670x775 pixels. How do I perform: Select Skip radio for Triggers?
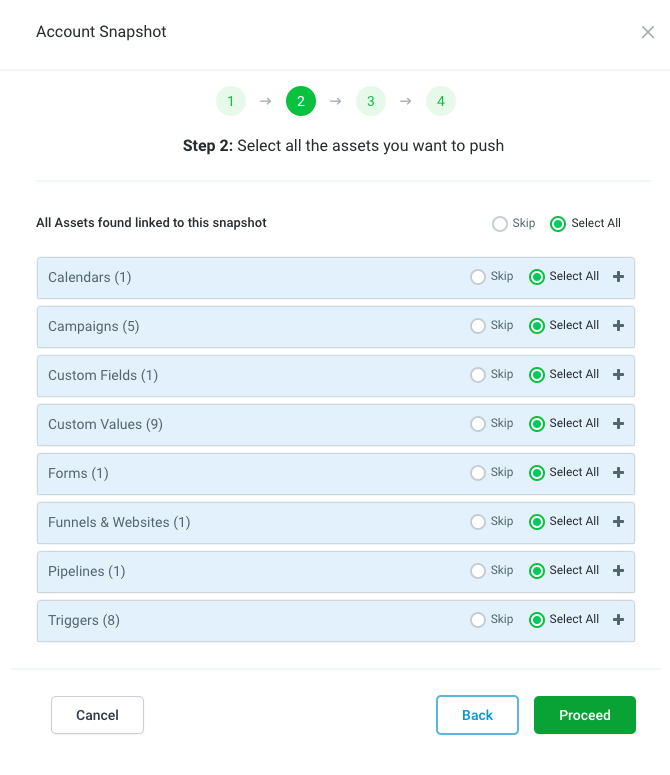click(478, 620)
